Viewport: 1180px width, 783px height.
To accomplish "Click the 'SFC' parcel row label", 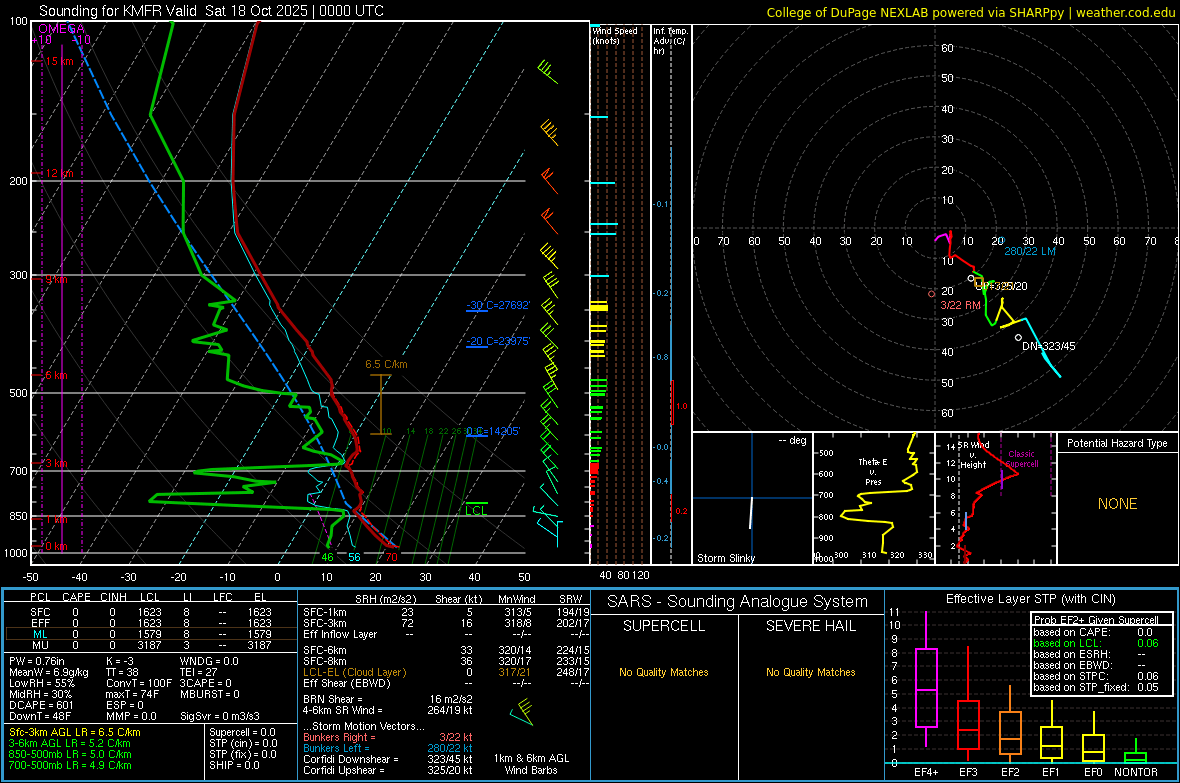I will point(40,612).
